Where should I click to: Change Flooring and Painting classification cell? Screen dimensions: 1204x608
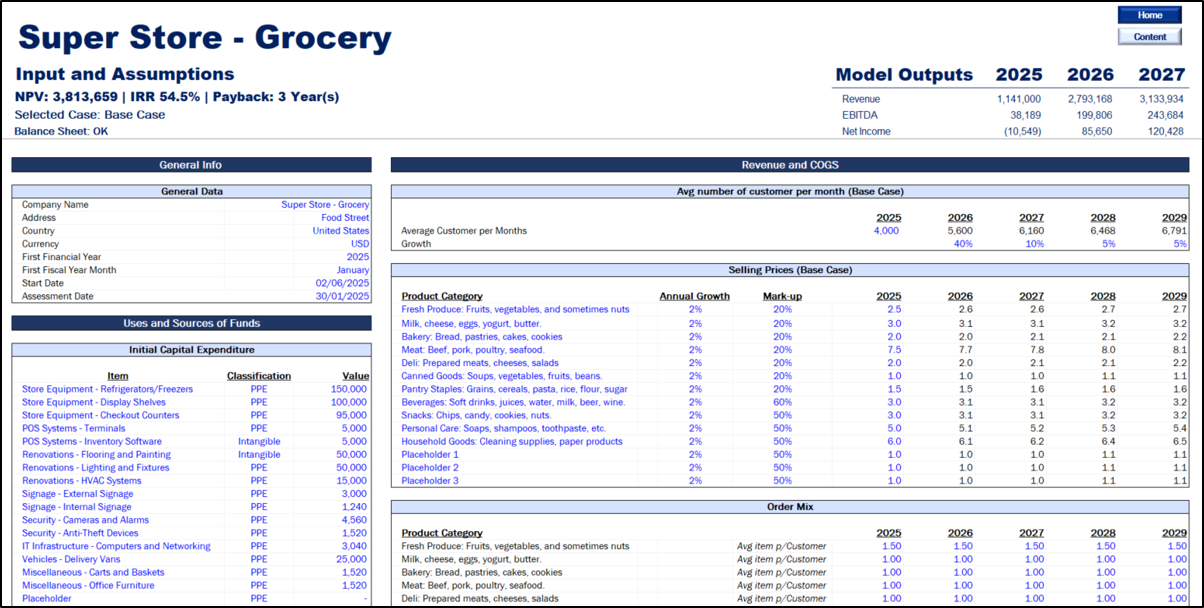coord(259,454)
